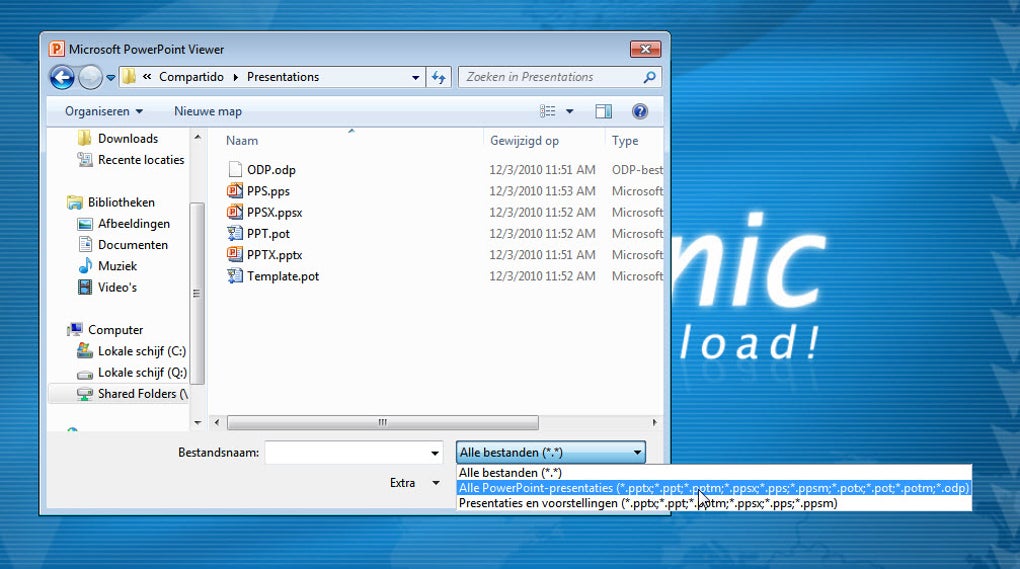Choose 'Alle PowerPoint-presentaties' filter option
The height and width of the screenshot is (569, 1020).
point(714,488)
